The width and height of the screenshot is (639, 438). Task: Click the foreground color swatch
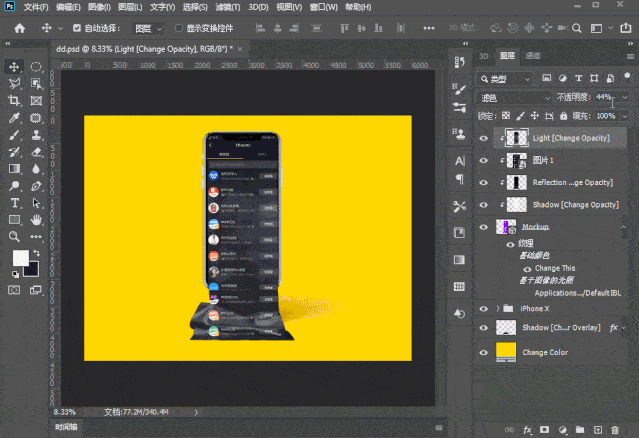(20, 258)
